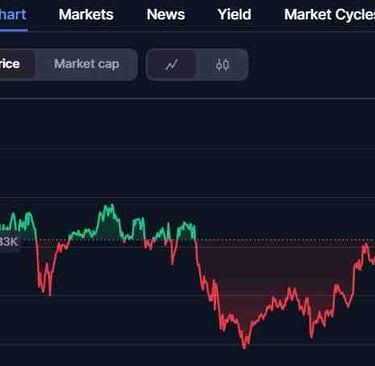
Task: Switch to the line chart view icon
Action: [171, 65]
